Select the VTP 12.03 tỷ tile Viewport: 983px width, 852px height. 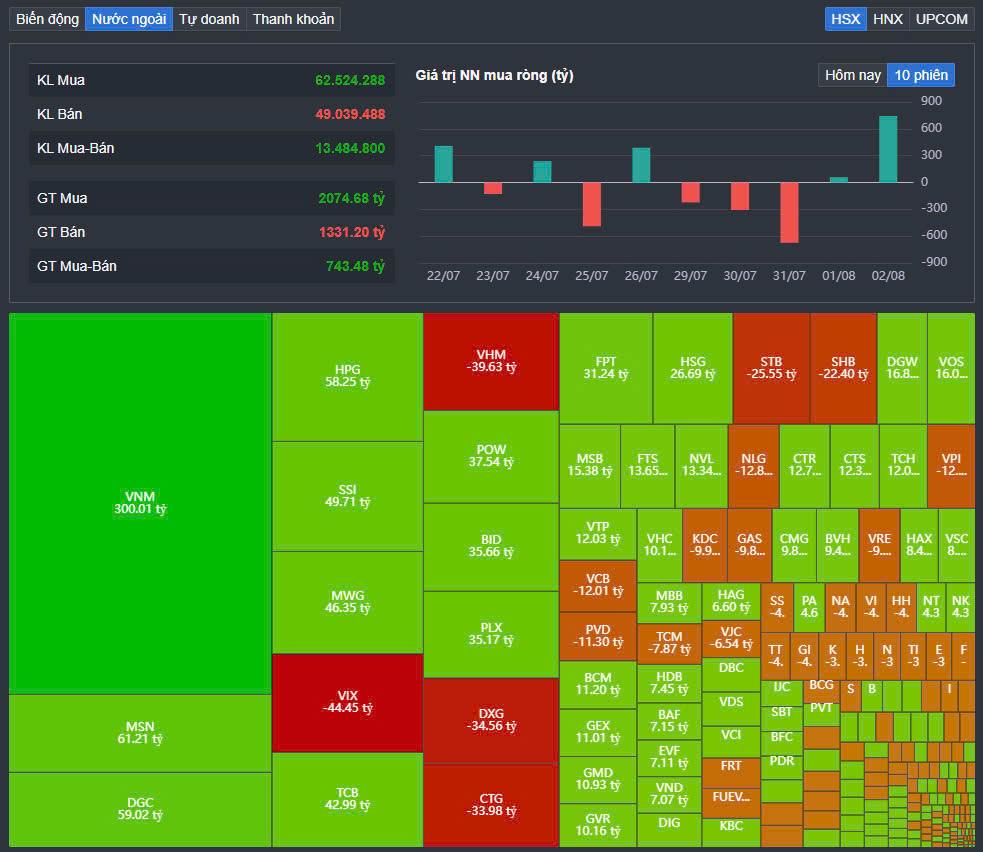(x=598, y=534)
